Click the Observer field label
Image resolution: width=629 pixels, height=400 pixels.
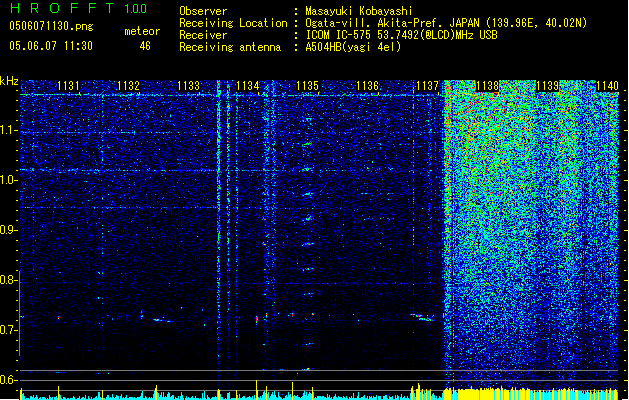click(203, 11)
